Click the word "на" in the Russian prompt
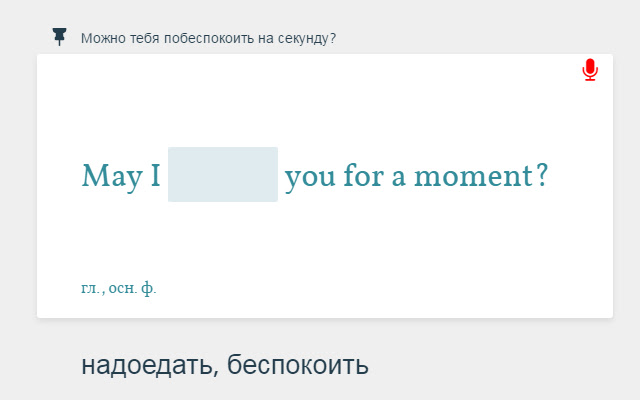Screen dimensions: 640x400 [x=261, y=39]
